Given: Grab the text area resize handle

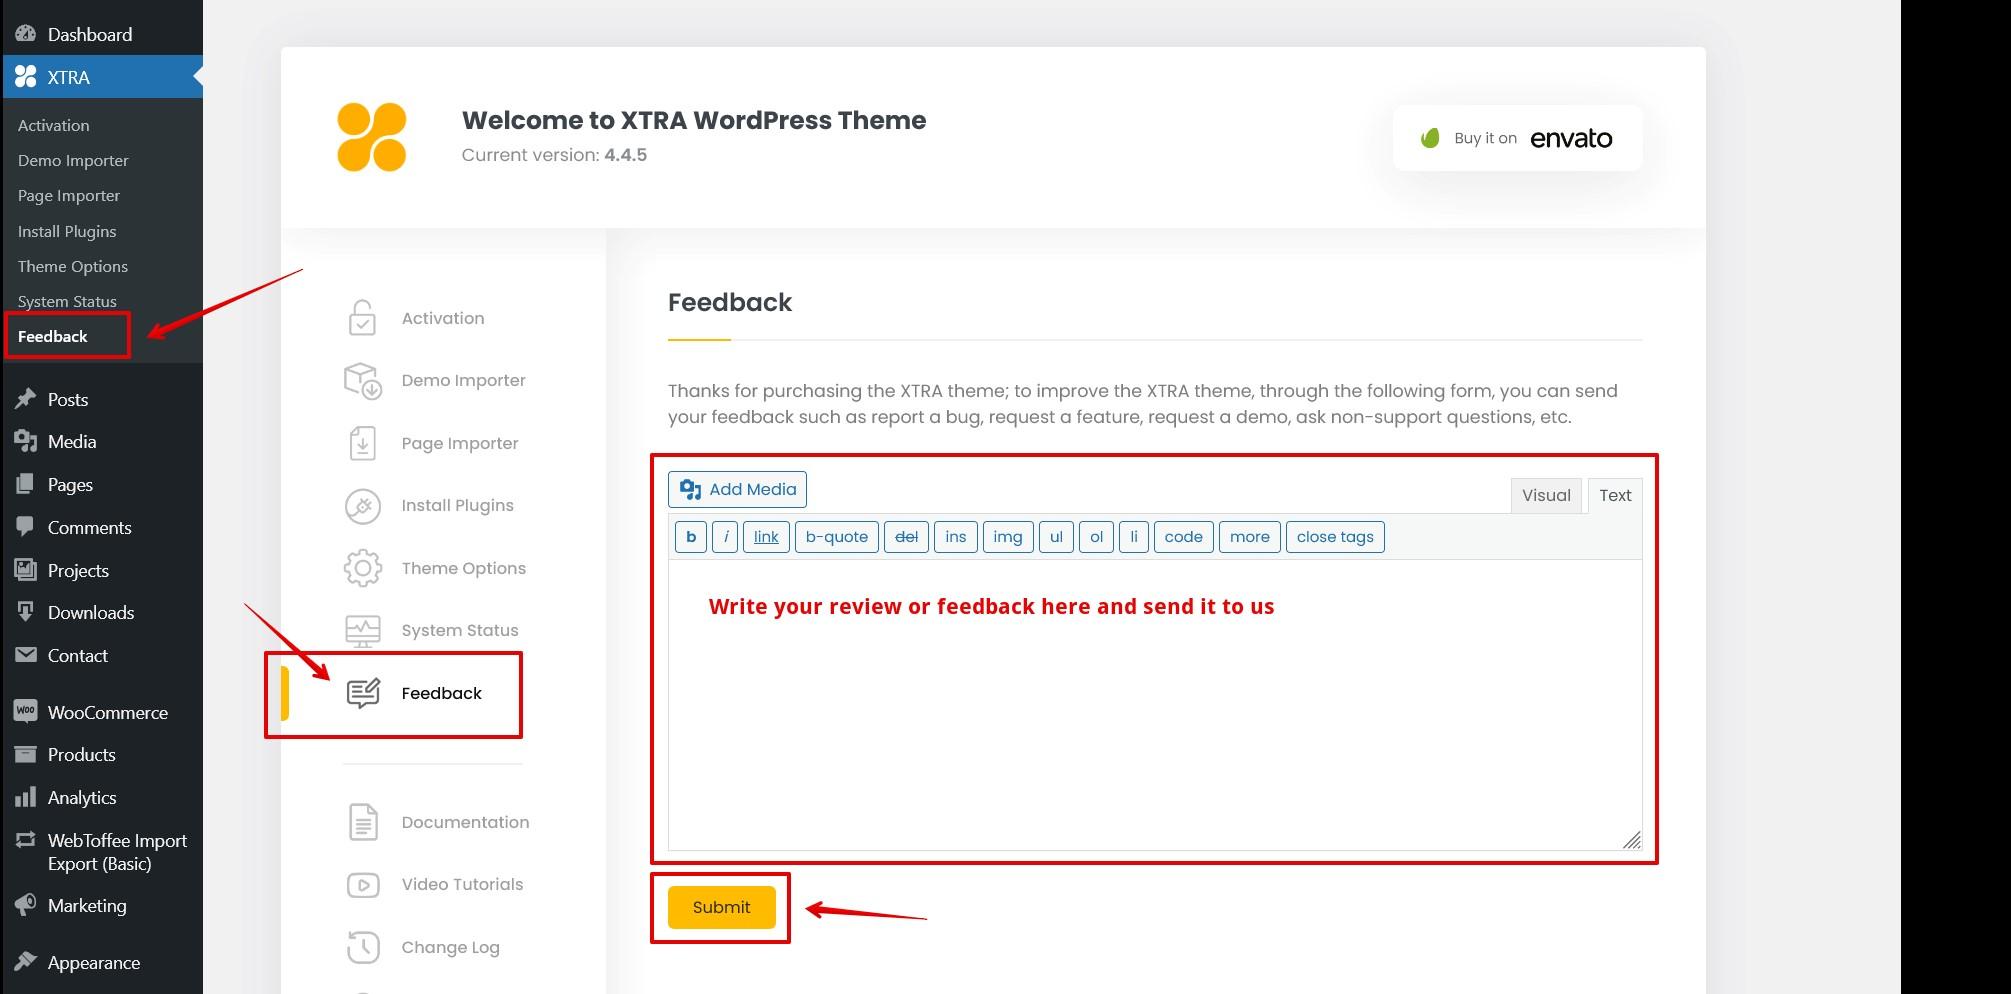Looking at the screenshot, I should pos(1631,840).
